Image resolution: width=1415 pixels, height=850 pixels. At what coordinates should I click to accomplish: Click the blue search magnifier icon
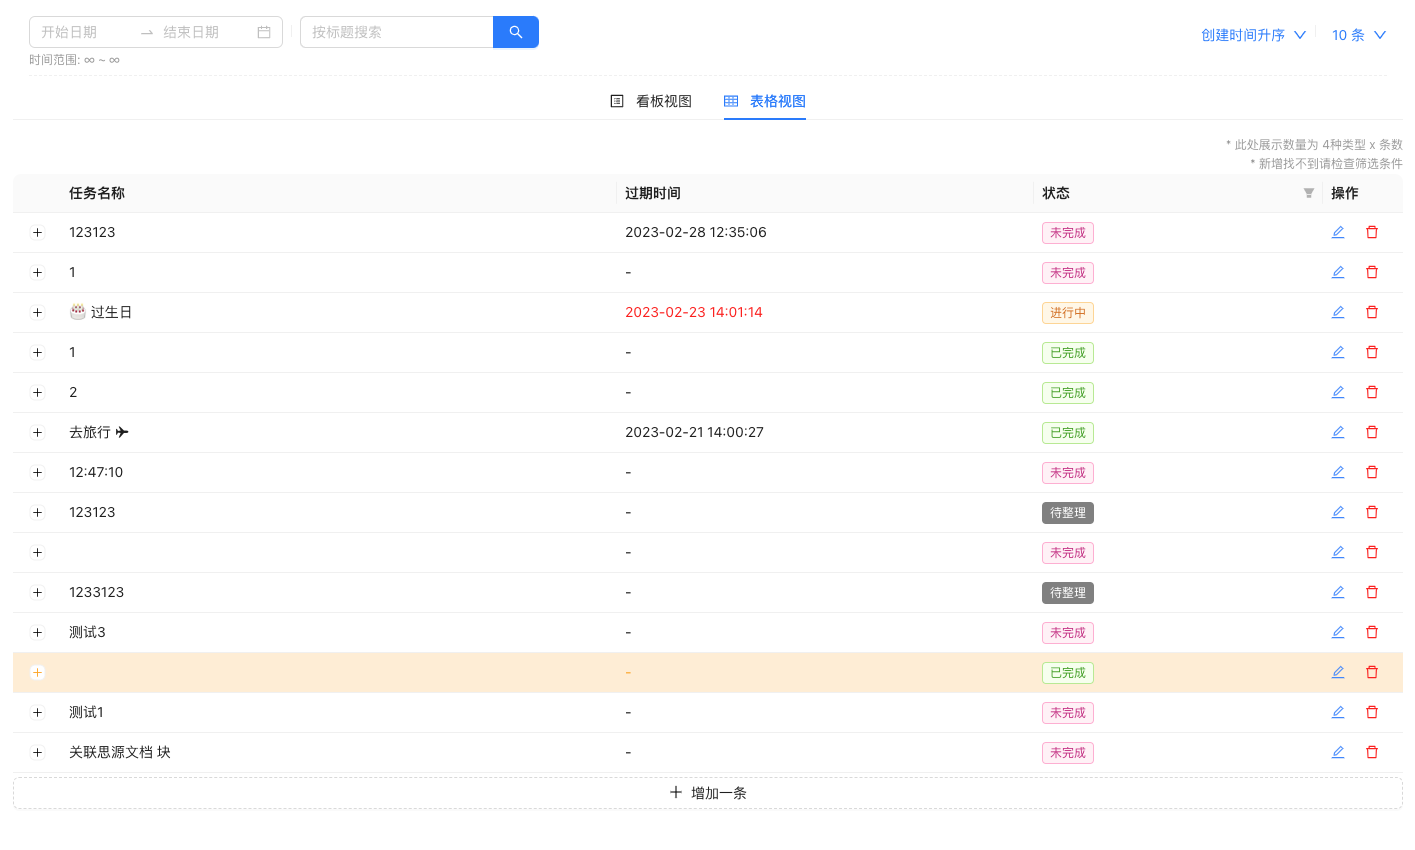pyautogui.click(x=516, y=31)
